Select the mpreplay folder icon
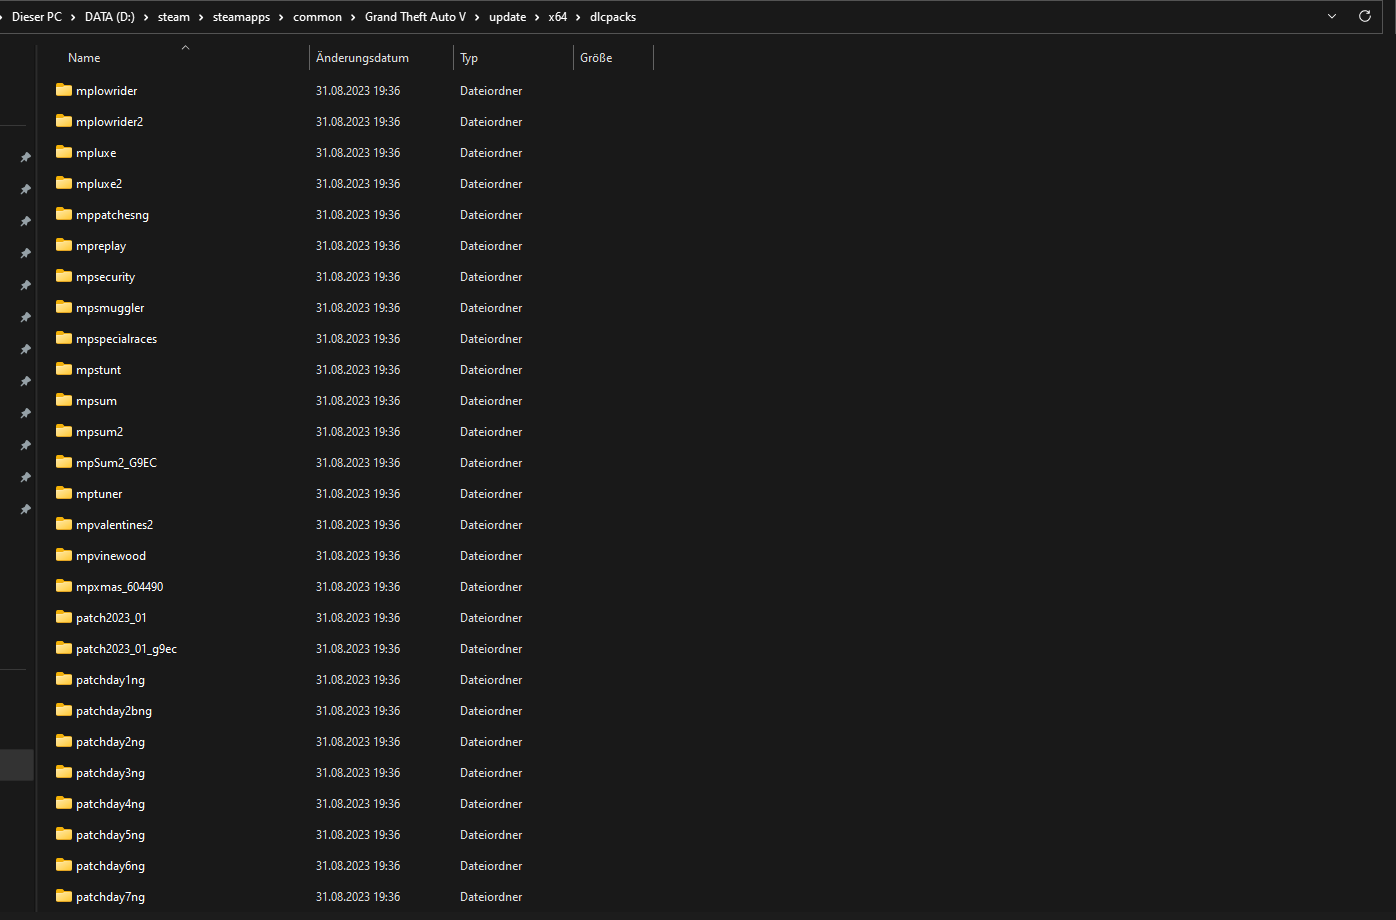This screenshot has height=920, width=1396. (64, 245)
